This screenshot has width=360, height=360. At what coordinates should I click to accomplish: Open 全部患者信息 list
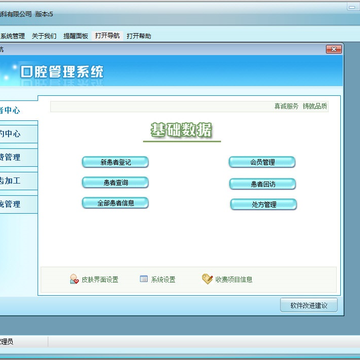(x=115, y=203)
